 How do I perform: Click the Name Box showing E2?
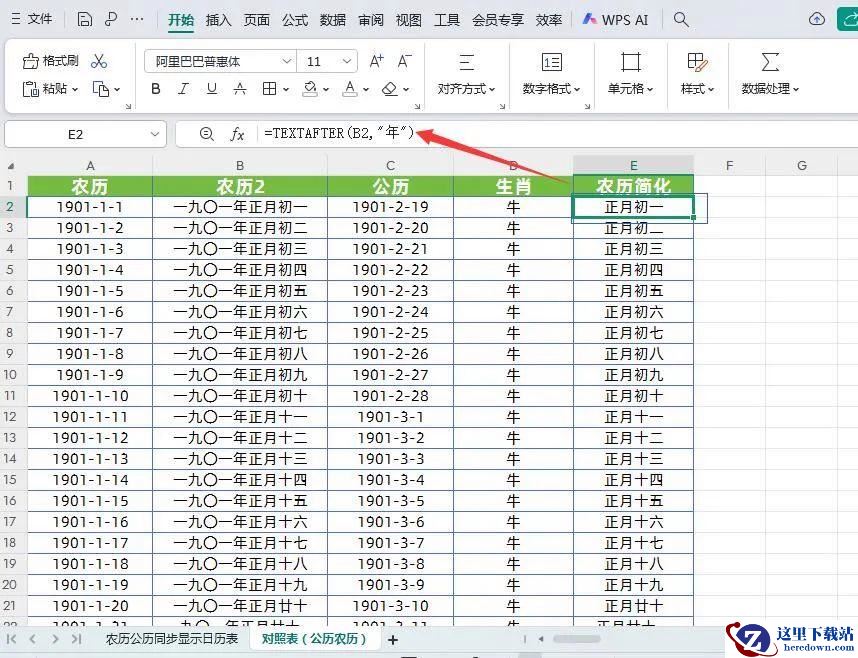pos(76,134)
